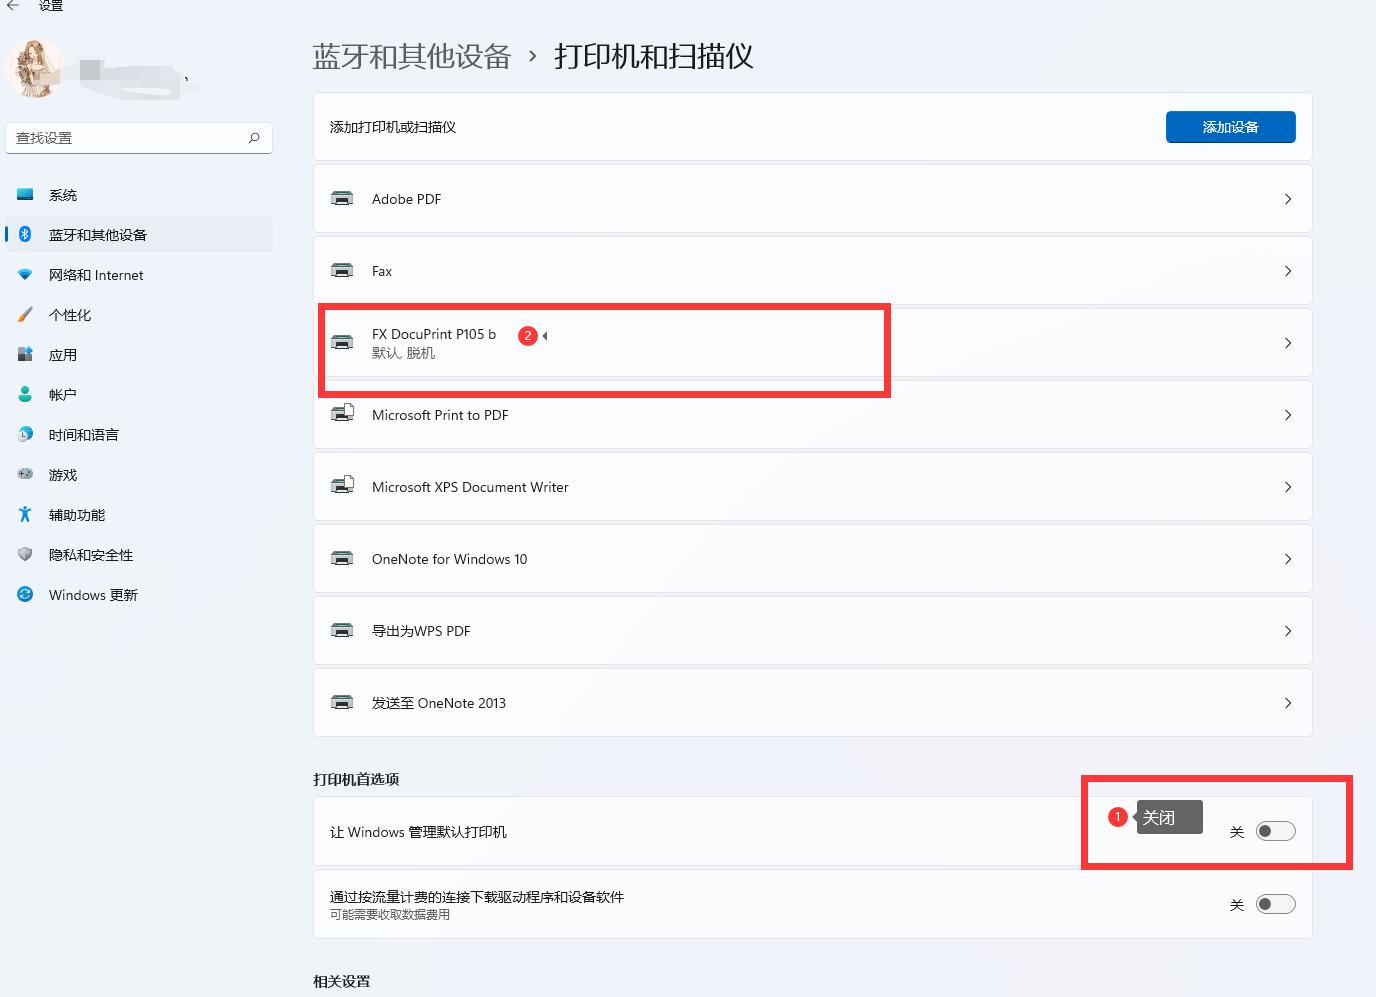Click the back arrow at top left
Viewport: 1376px width, 997px height.
(12, 6)
